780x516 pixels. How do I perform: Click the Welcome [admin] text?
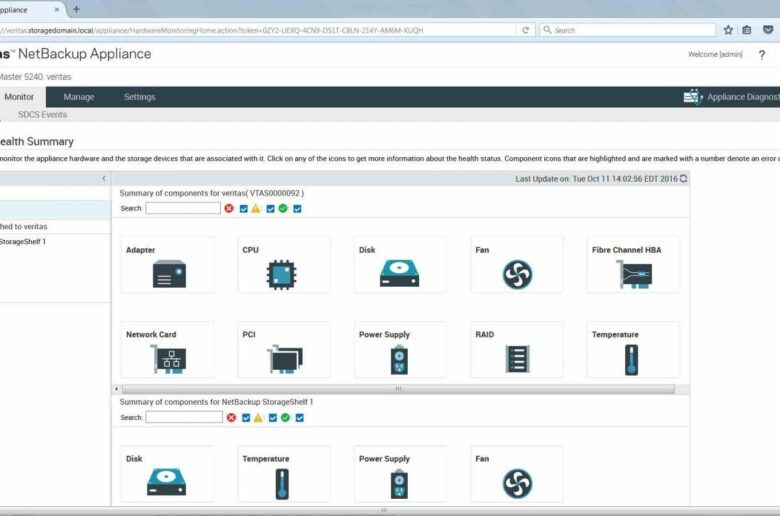(x=715, y=54)
